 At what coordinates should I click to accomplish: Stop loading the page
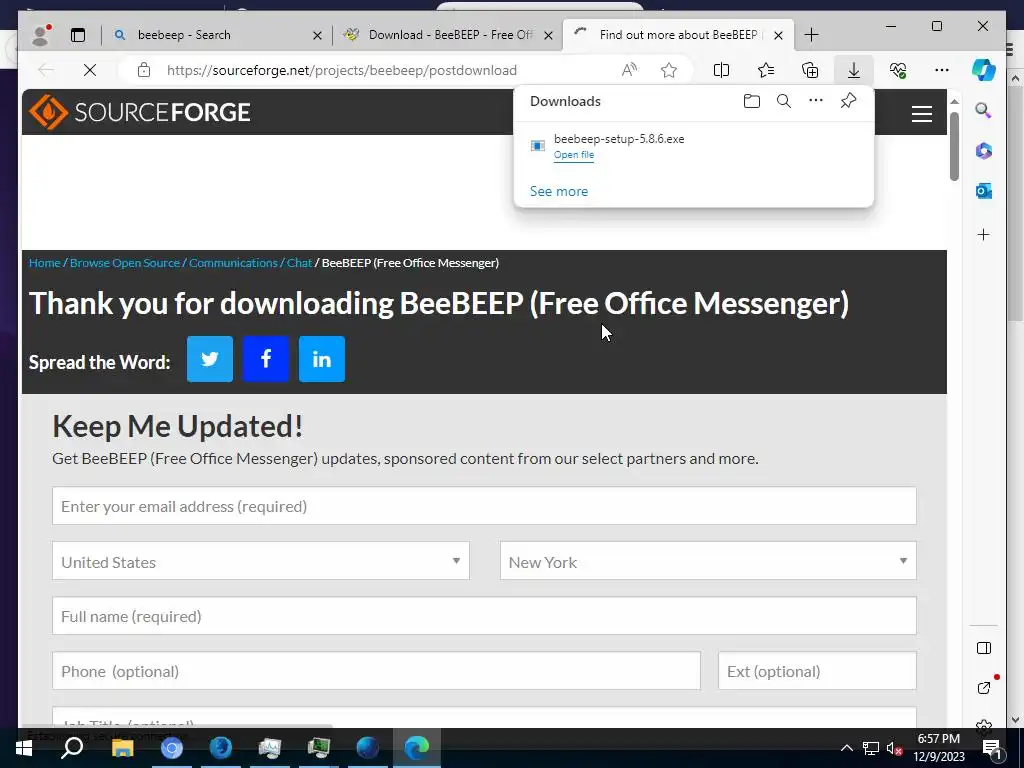coord(90,70)
